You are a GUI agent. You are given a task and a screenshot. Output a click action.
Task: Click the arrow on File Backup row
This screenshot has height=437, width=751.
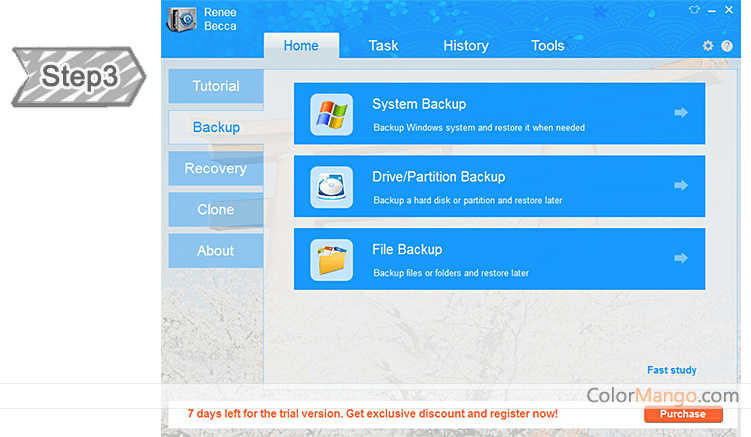pos(681,258)
